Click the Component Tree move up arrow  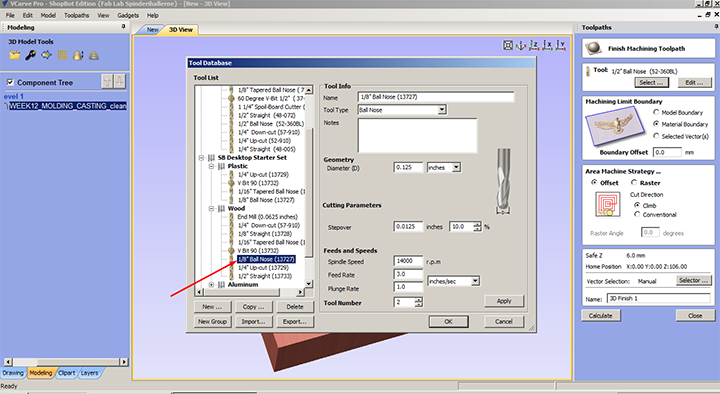(x=107, y=82)
